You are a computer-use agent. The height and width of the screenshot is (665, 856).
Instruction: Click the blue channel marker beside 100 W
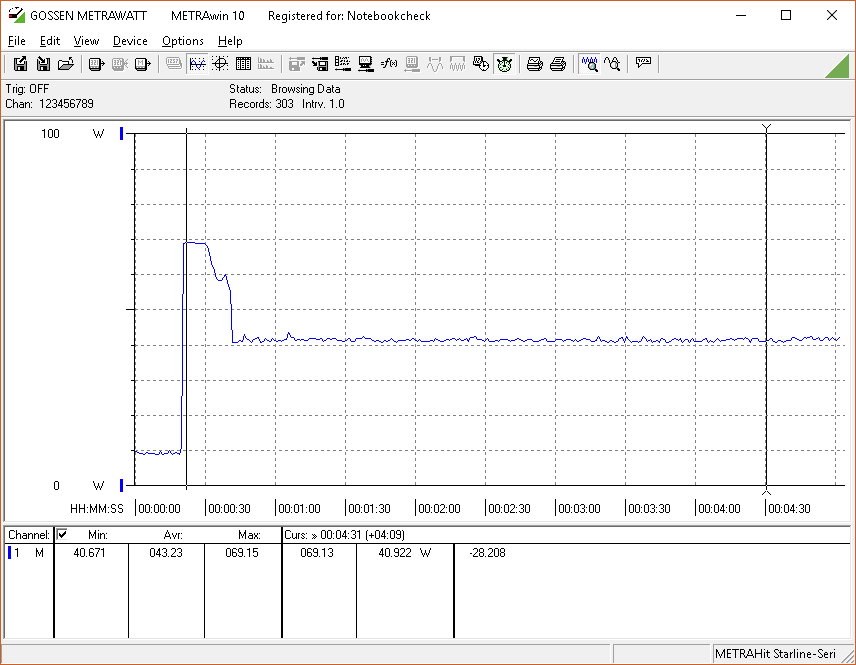click(x=122, y=134)
